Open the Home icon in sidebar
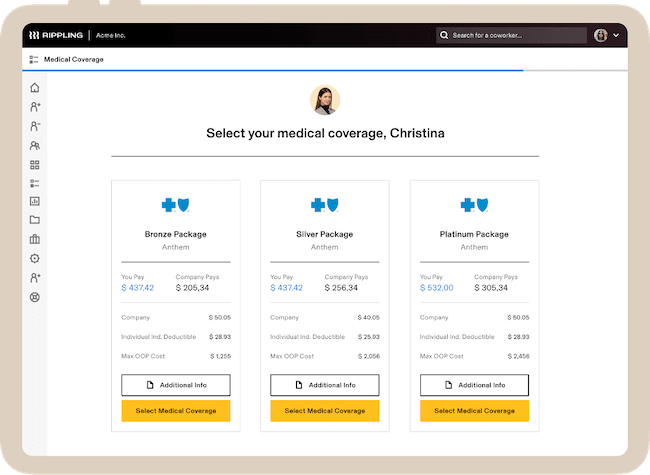650x475 pixels. point(35,87)
